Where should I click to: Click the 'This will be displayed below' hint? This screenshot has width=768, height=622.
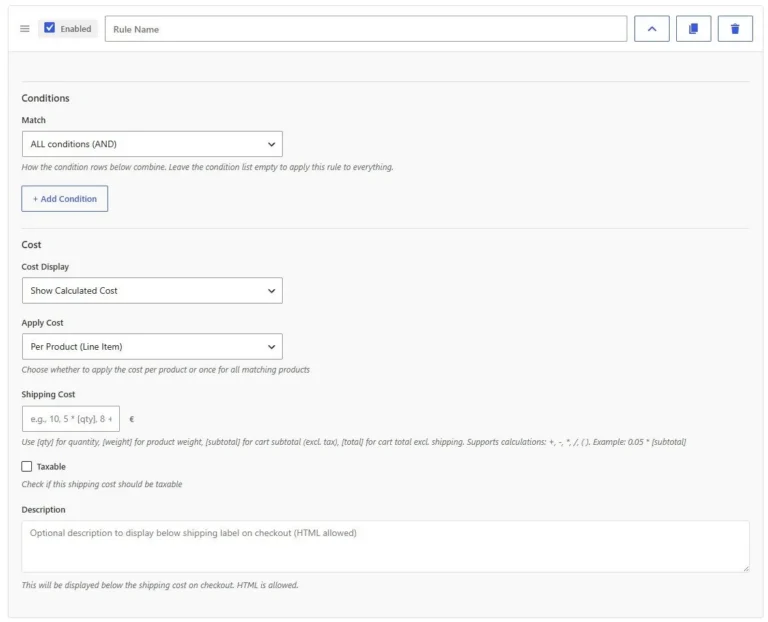click(160, 585)
